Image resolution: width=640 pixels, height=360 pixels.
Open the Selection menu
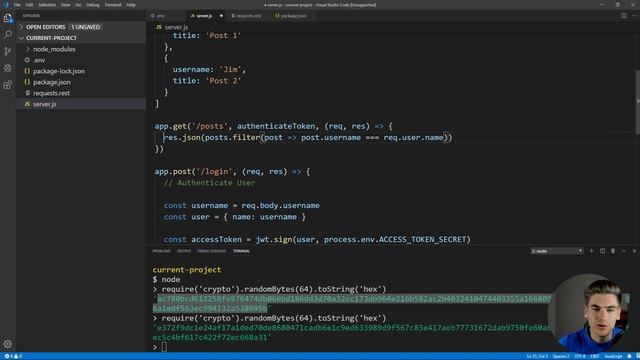pyautogui.click(x=47, y=5)
